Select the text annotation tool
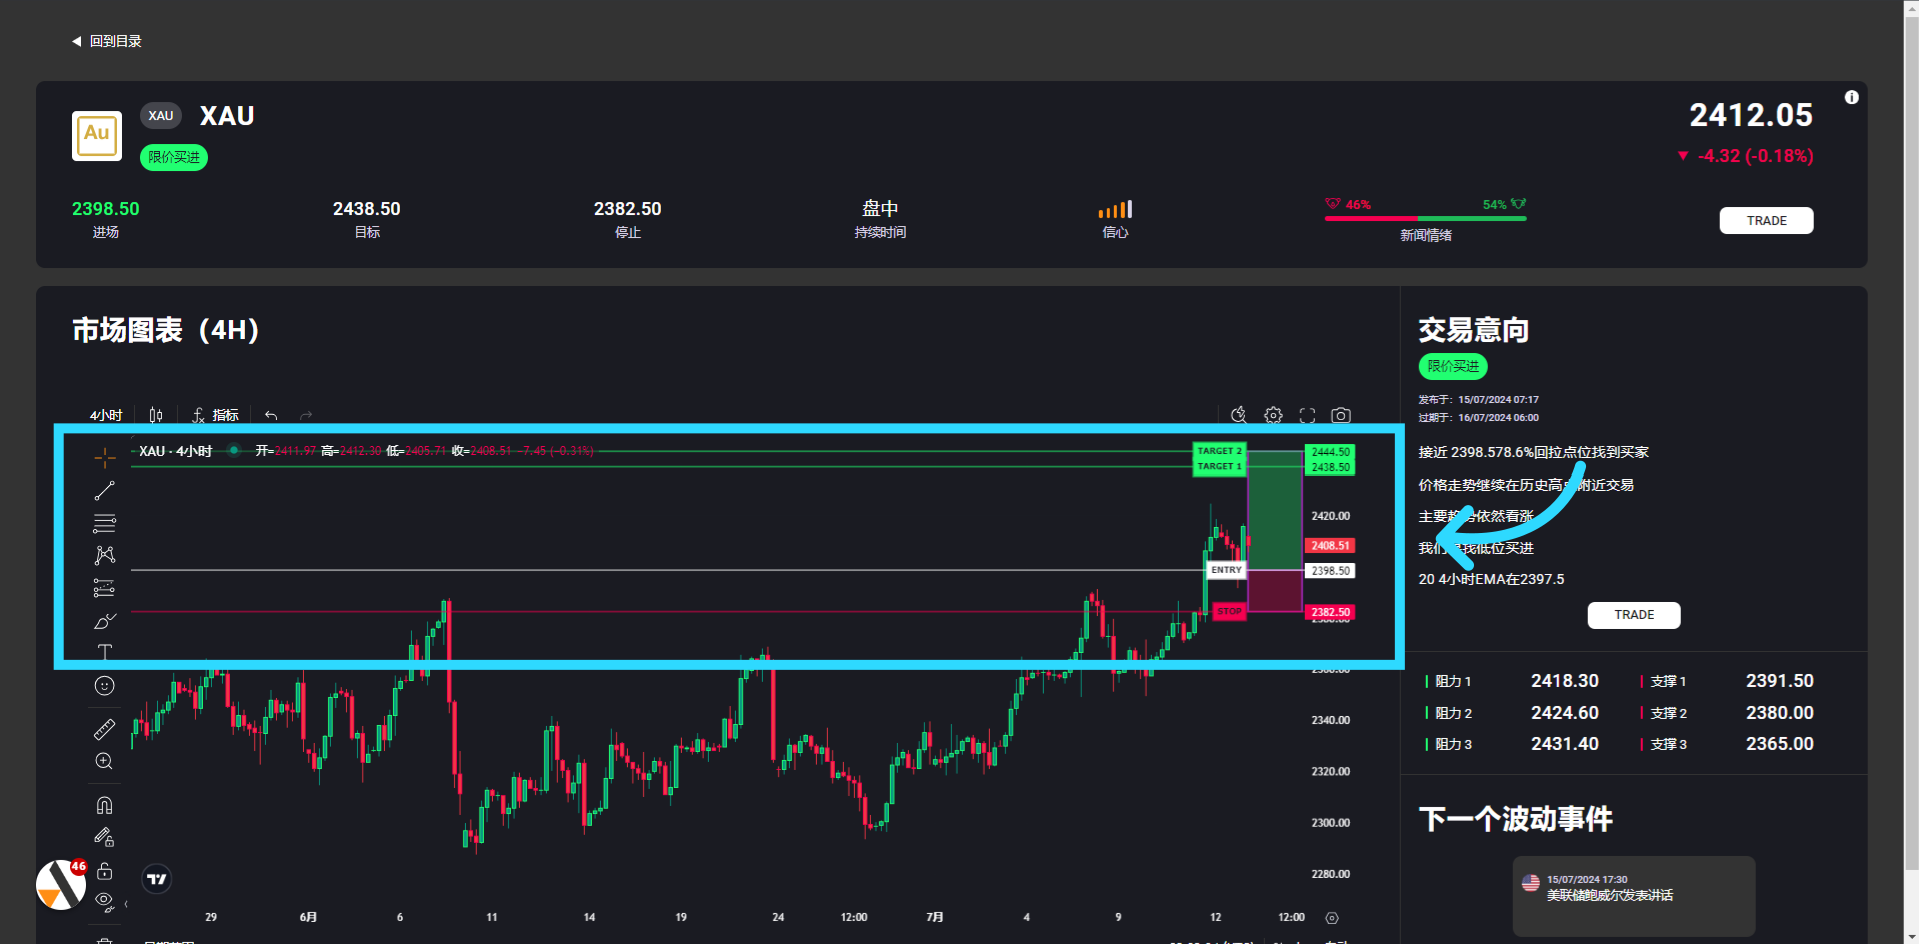Image resolution: width=1919 pixels, height=944 pixels. tap(105, 652)
